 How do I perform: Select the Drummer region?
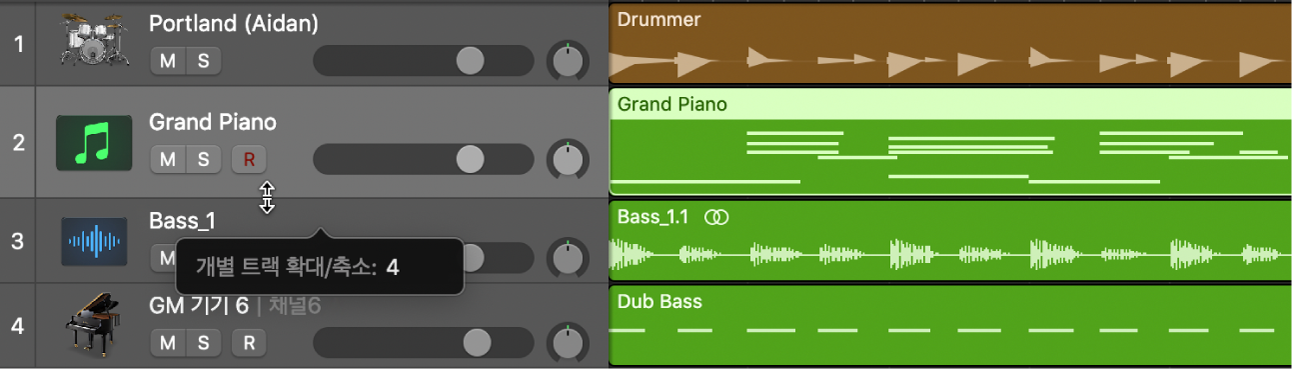click(x=950, y=44)
